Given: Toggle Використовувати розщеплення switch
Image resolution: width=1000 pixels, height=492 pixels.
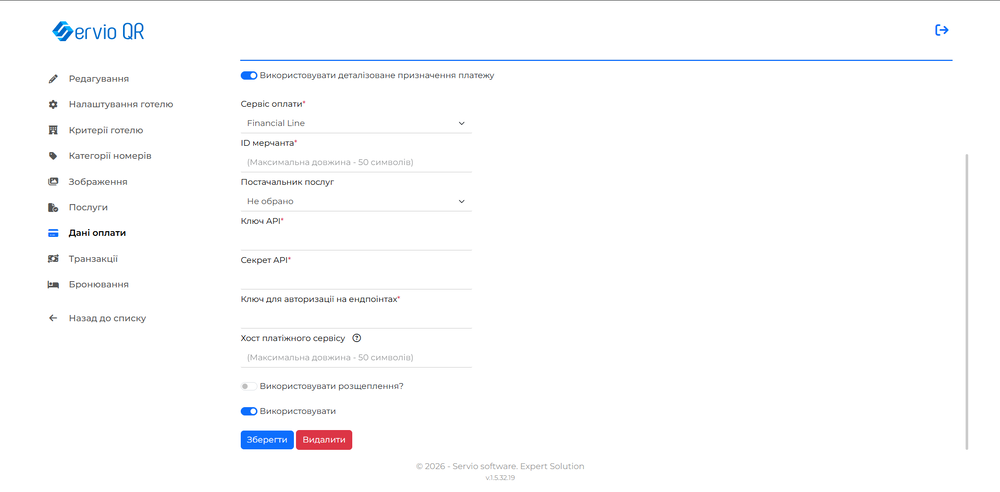Looking at the screenshot, I should click(249, 386).
